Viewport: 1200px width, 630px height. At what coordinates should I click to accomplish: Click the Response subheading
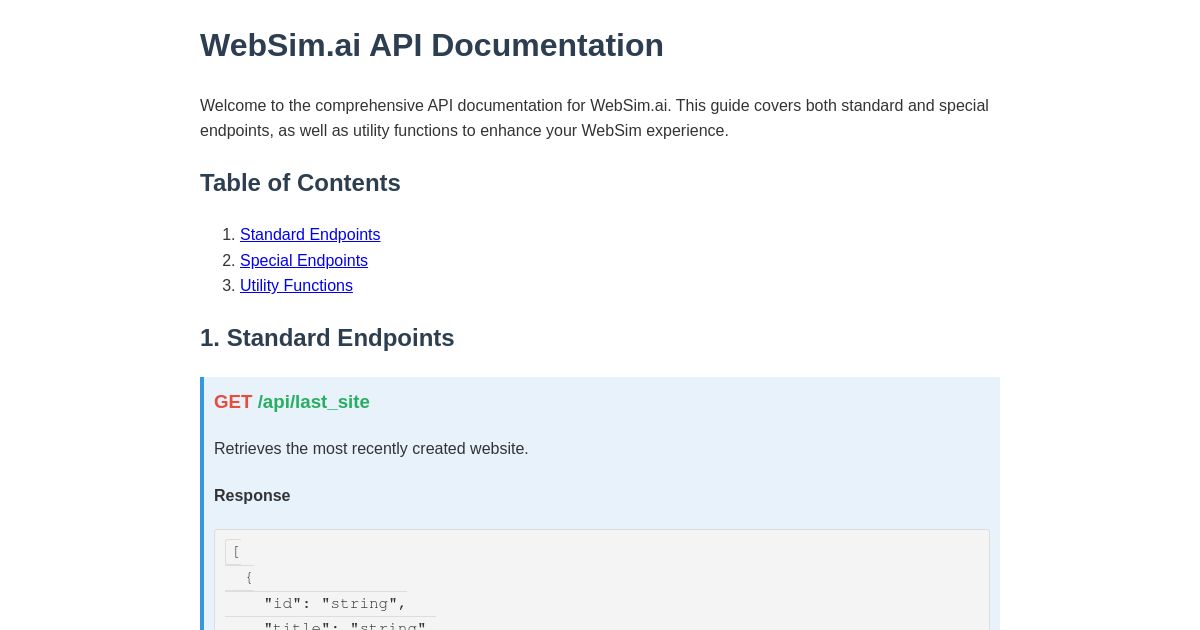[x=252, y=495]
